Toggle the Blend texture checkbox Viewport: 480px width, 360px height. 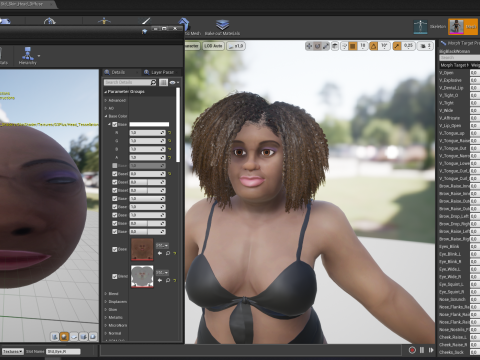[x=115, y=276]
